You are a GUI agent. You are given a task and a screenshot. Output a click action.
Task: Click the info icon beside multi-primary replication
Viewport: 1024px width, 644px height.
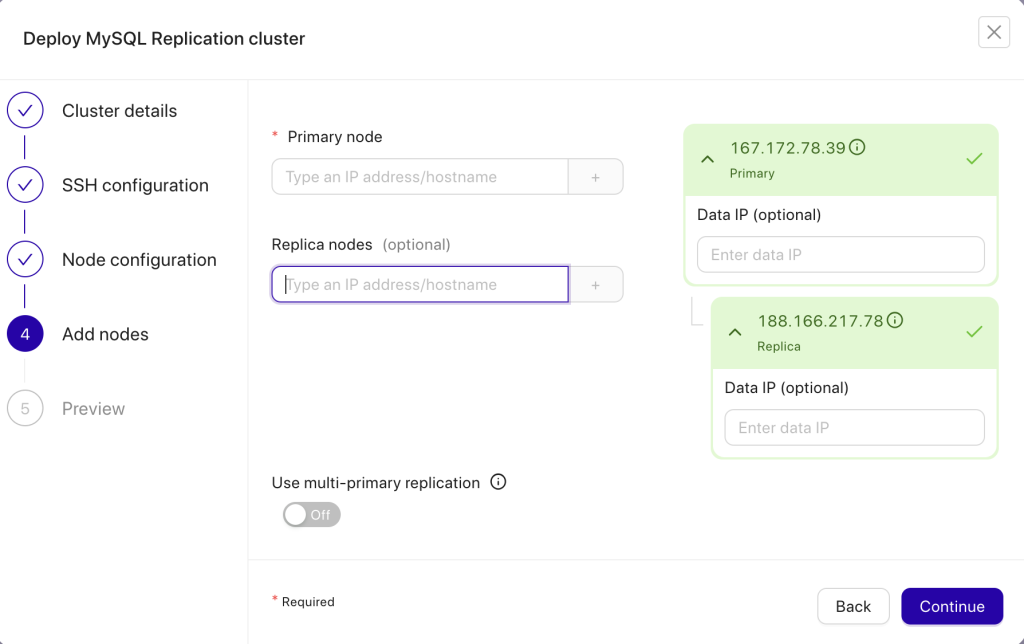498,482
